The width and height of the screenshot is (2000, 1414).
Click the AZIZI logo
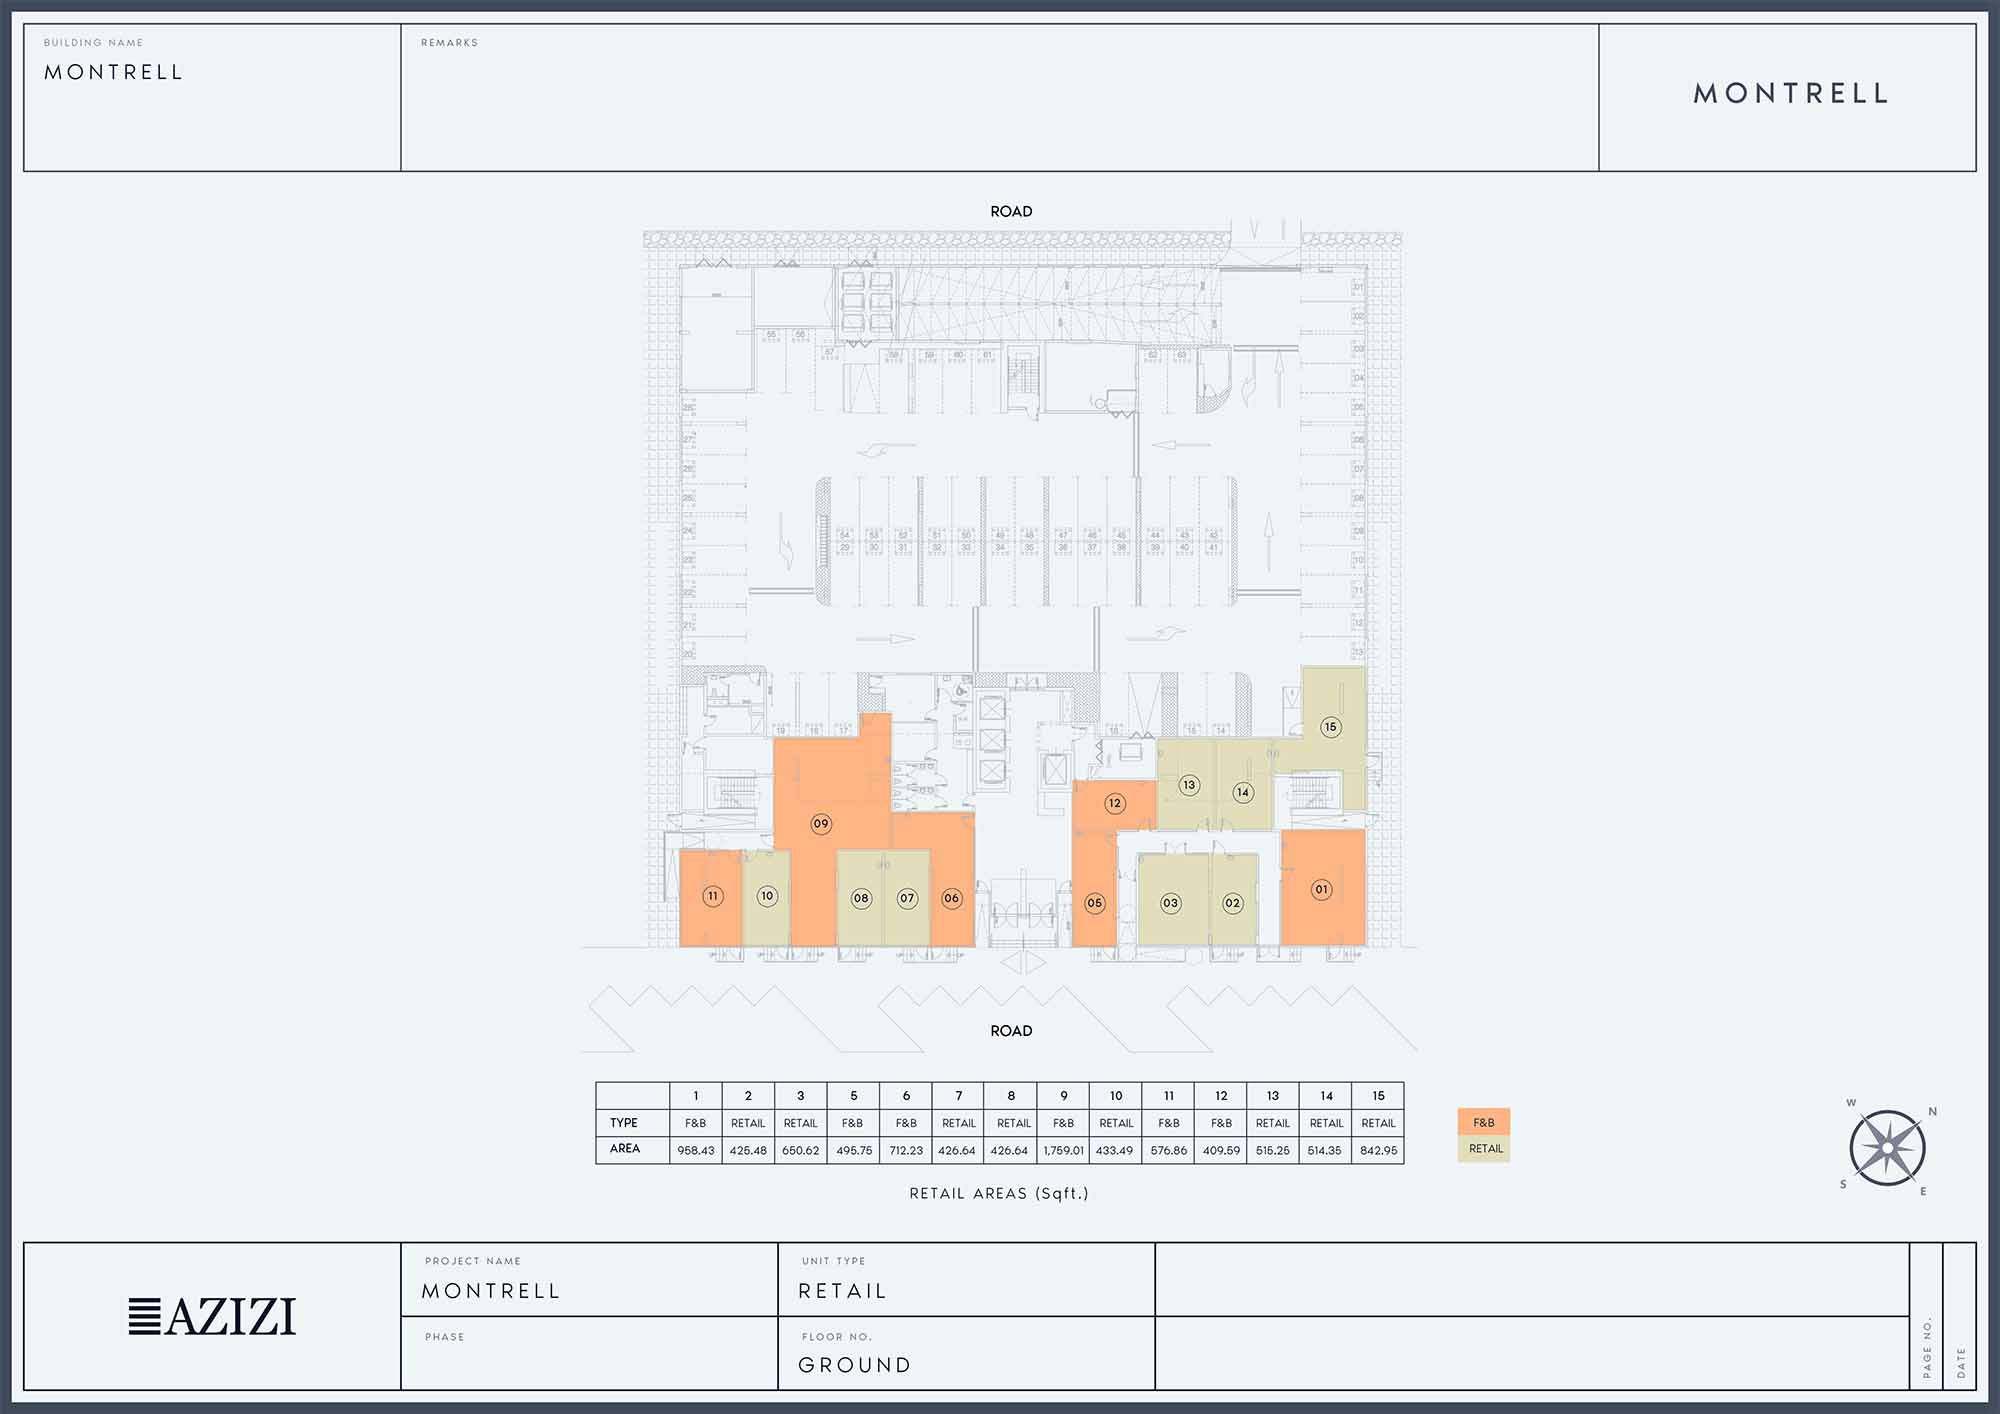pyautogui.click(x=212, y=1316)
